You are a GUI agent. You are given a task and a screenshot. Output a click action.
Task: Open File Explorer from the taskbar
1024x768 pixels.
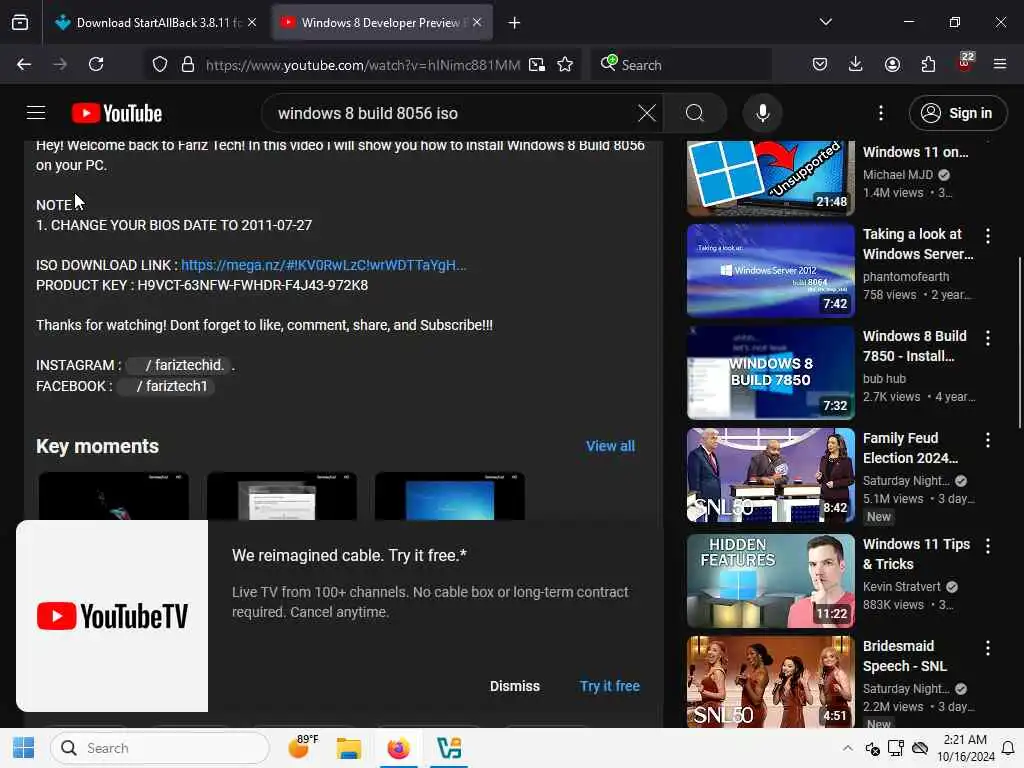point(348,748)
